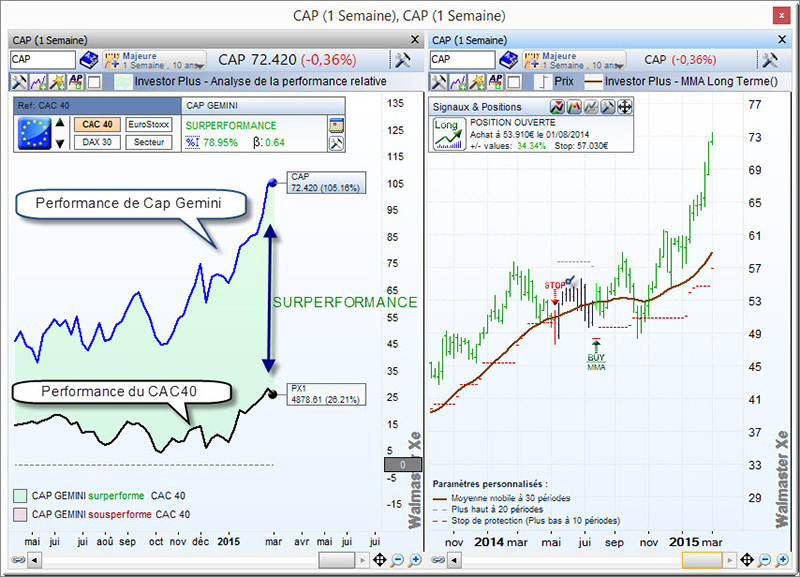
Task: Click the green Investor Plus color swatch in left toolbar
Action: pyautogui.click(x=123, y=82)
